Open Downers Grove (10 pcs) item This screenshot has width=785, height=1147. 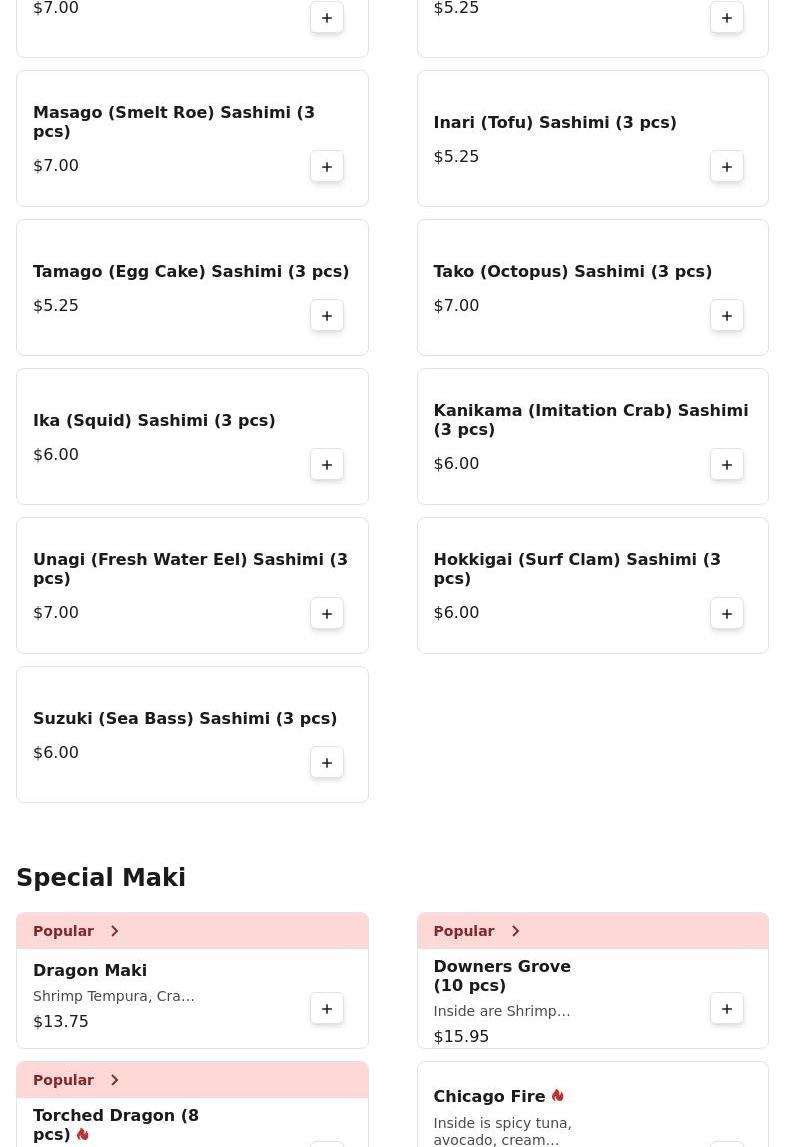[501, 976]
